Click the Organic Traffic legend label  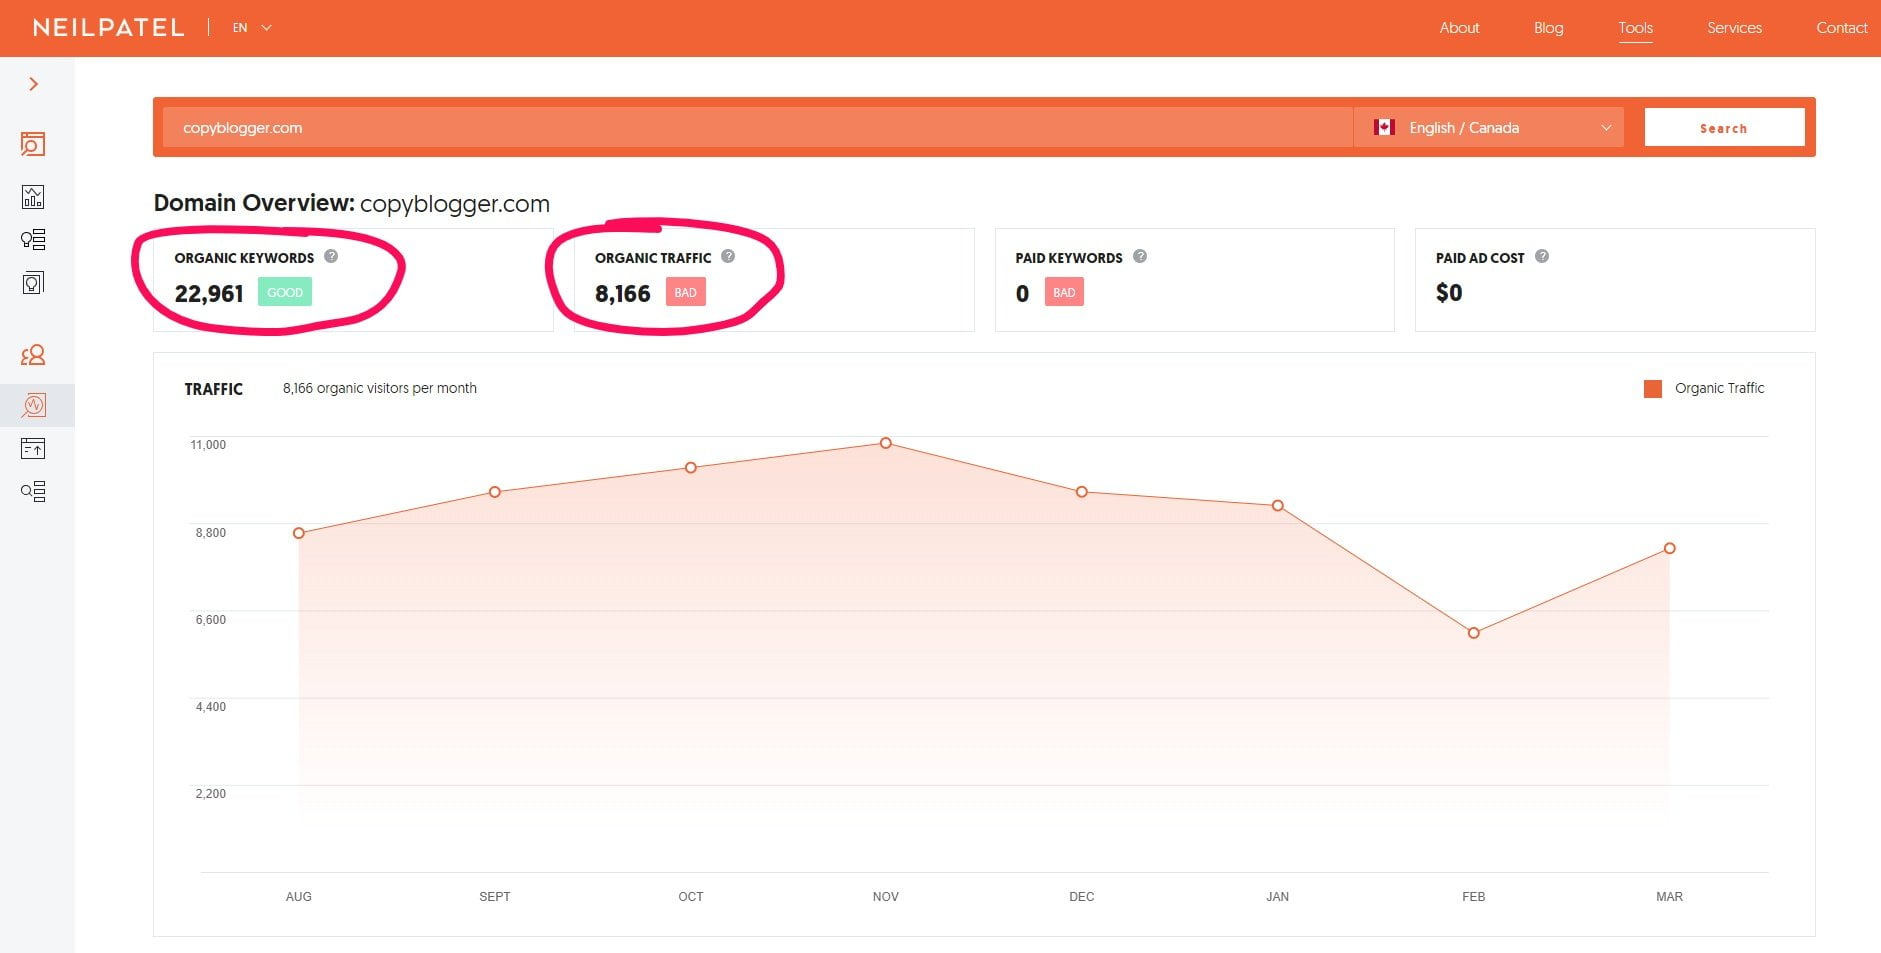click(1719, 388)
